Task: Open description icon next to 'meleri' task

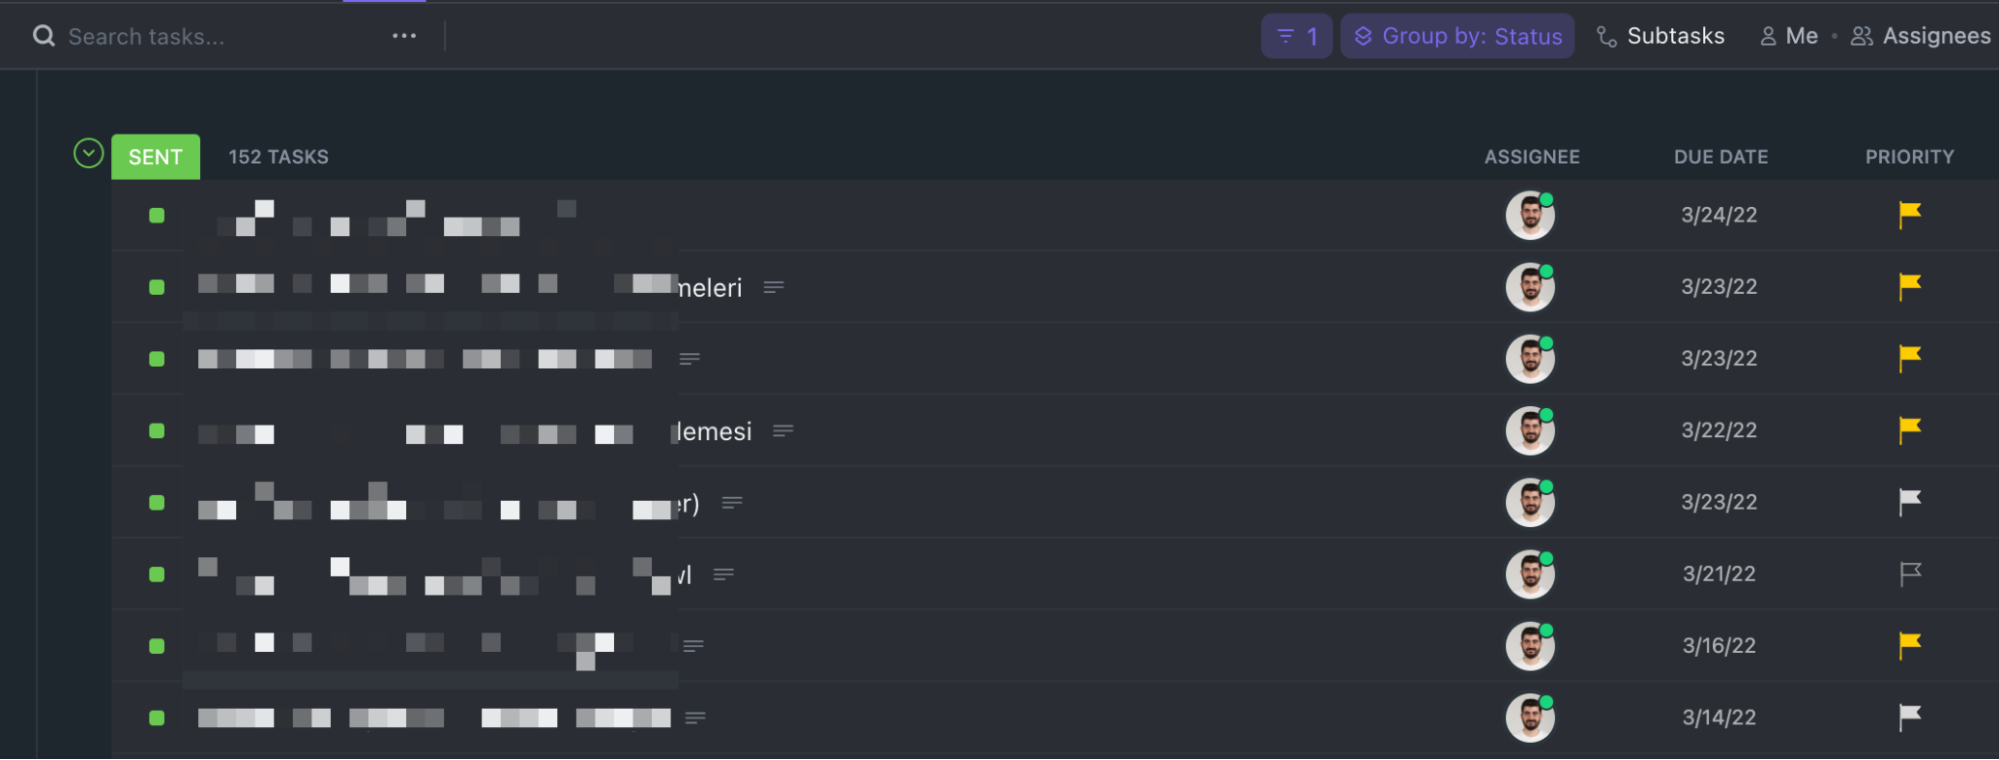Action: tap(773, 287)
